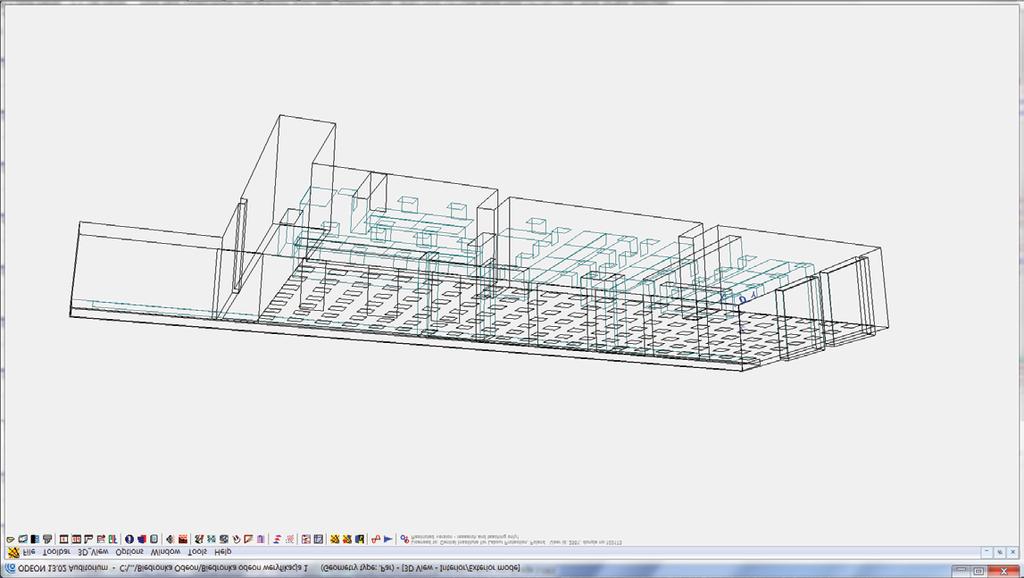Click the wireframe room model in the 3D view
The height and width of the screenshot is (578, 1024).
(480, 245)
